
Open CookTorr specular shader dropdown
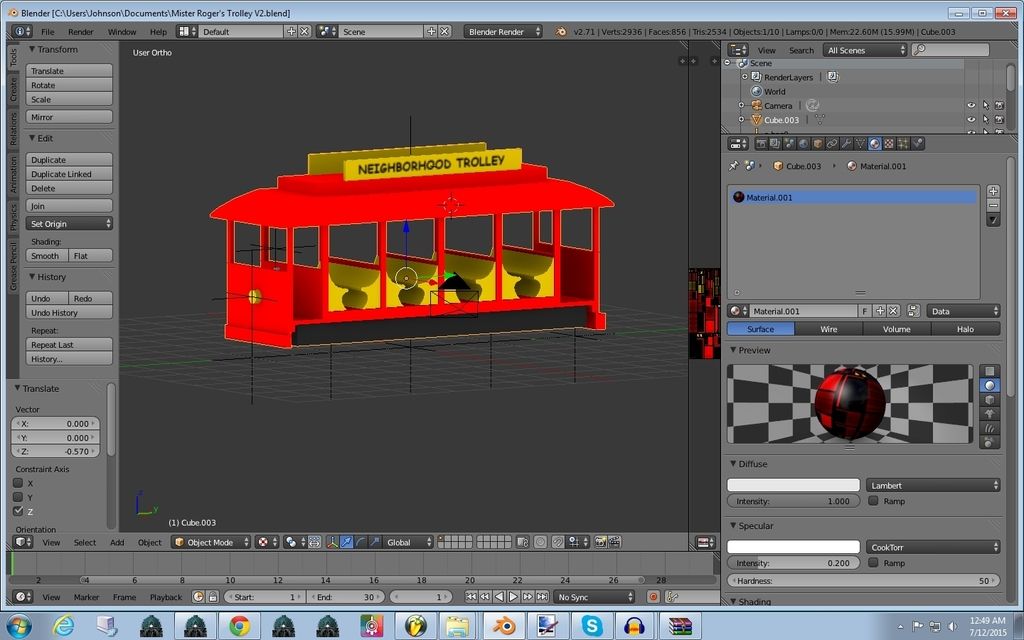point(933,547)
